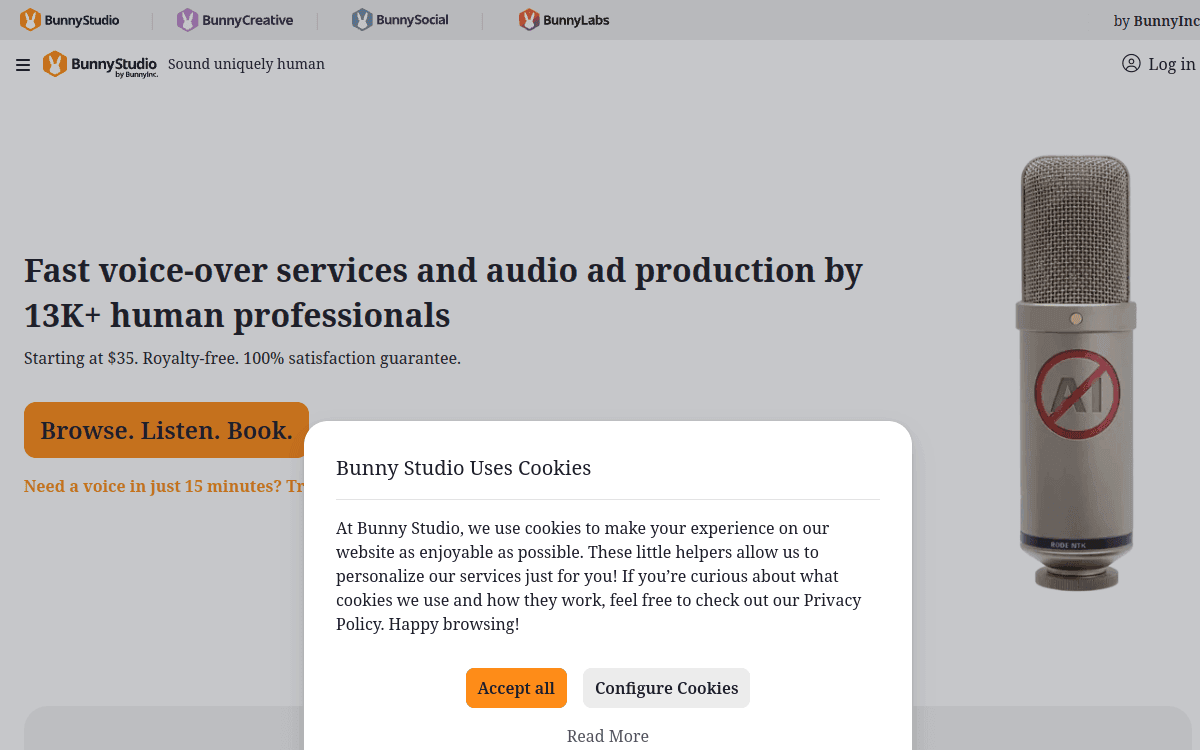1200x750 pixels.
Task: Click the Browse. Listen. Book. button
Action: (x=166, y=430)
